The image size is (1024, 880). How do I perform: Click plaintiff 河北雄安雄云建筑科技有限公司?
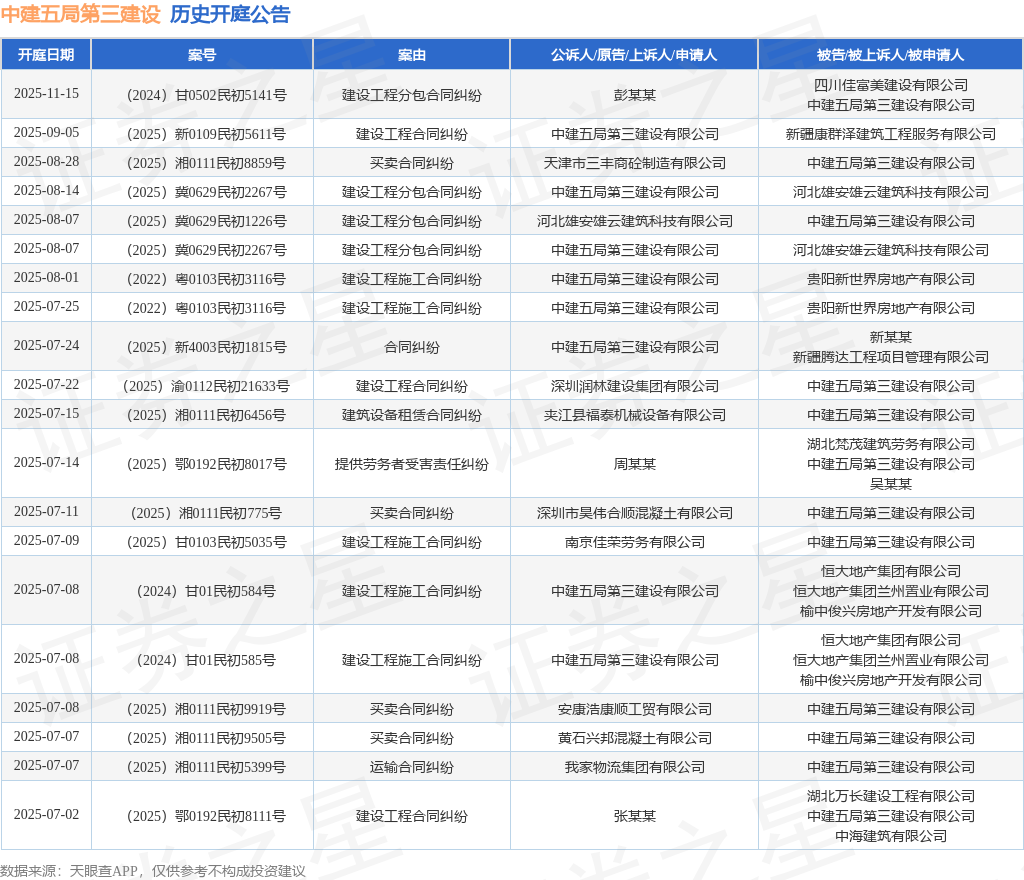click(634, 221)
